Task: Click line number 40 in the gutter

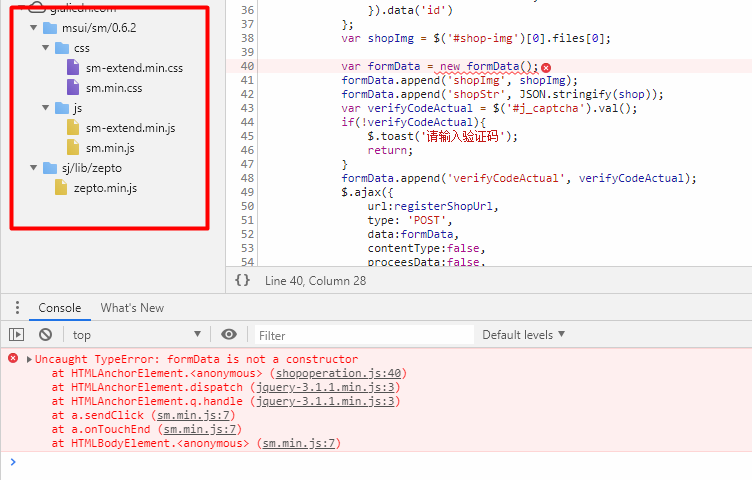Action: point(247,66)
